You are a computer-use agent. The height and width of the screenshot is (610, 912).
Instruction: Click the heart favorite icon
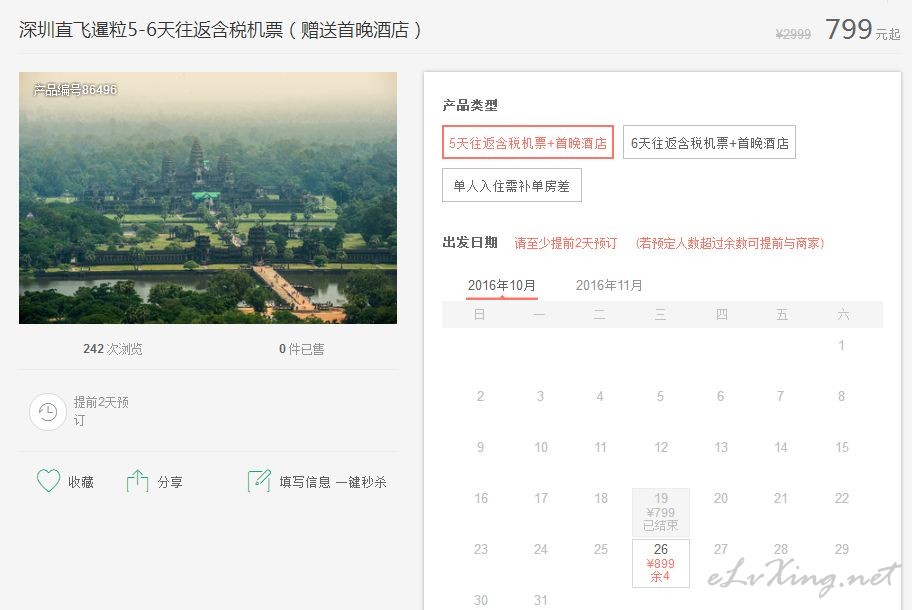(x=48, y=481)
